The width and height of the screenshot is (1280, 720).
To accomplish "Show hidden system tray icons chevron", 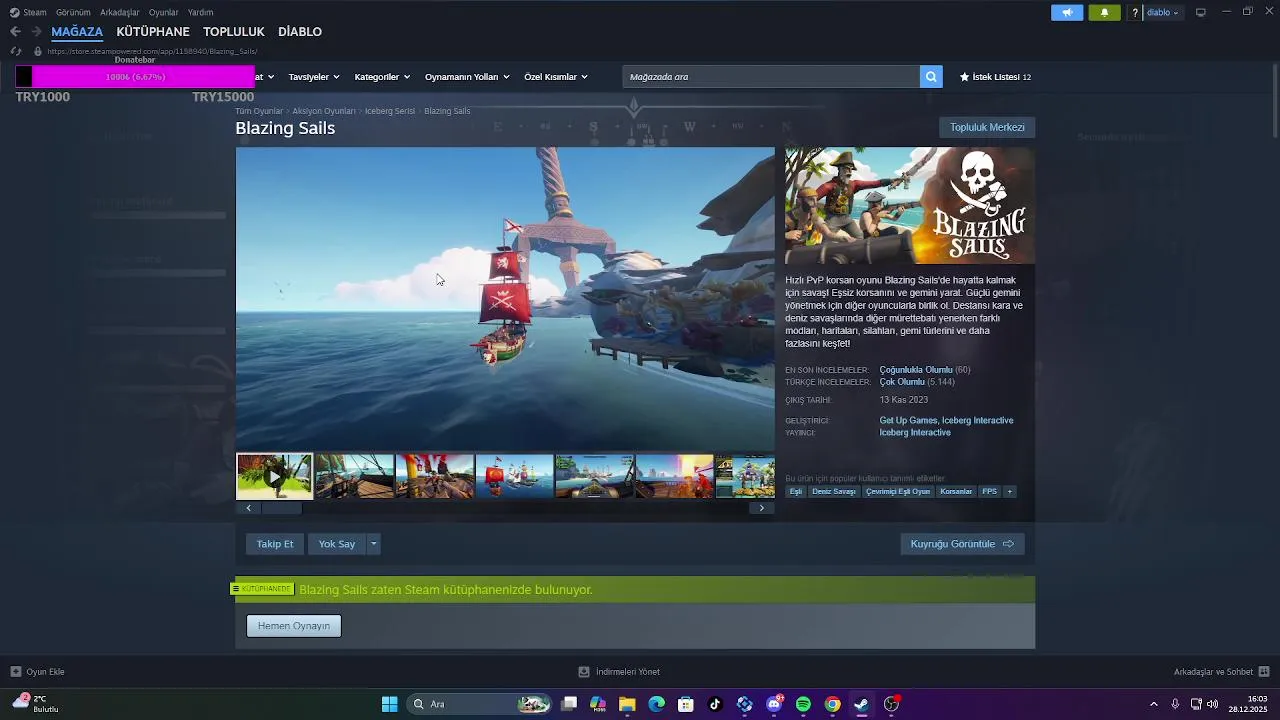I will click(1153, 704).
